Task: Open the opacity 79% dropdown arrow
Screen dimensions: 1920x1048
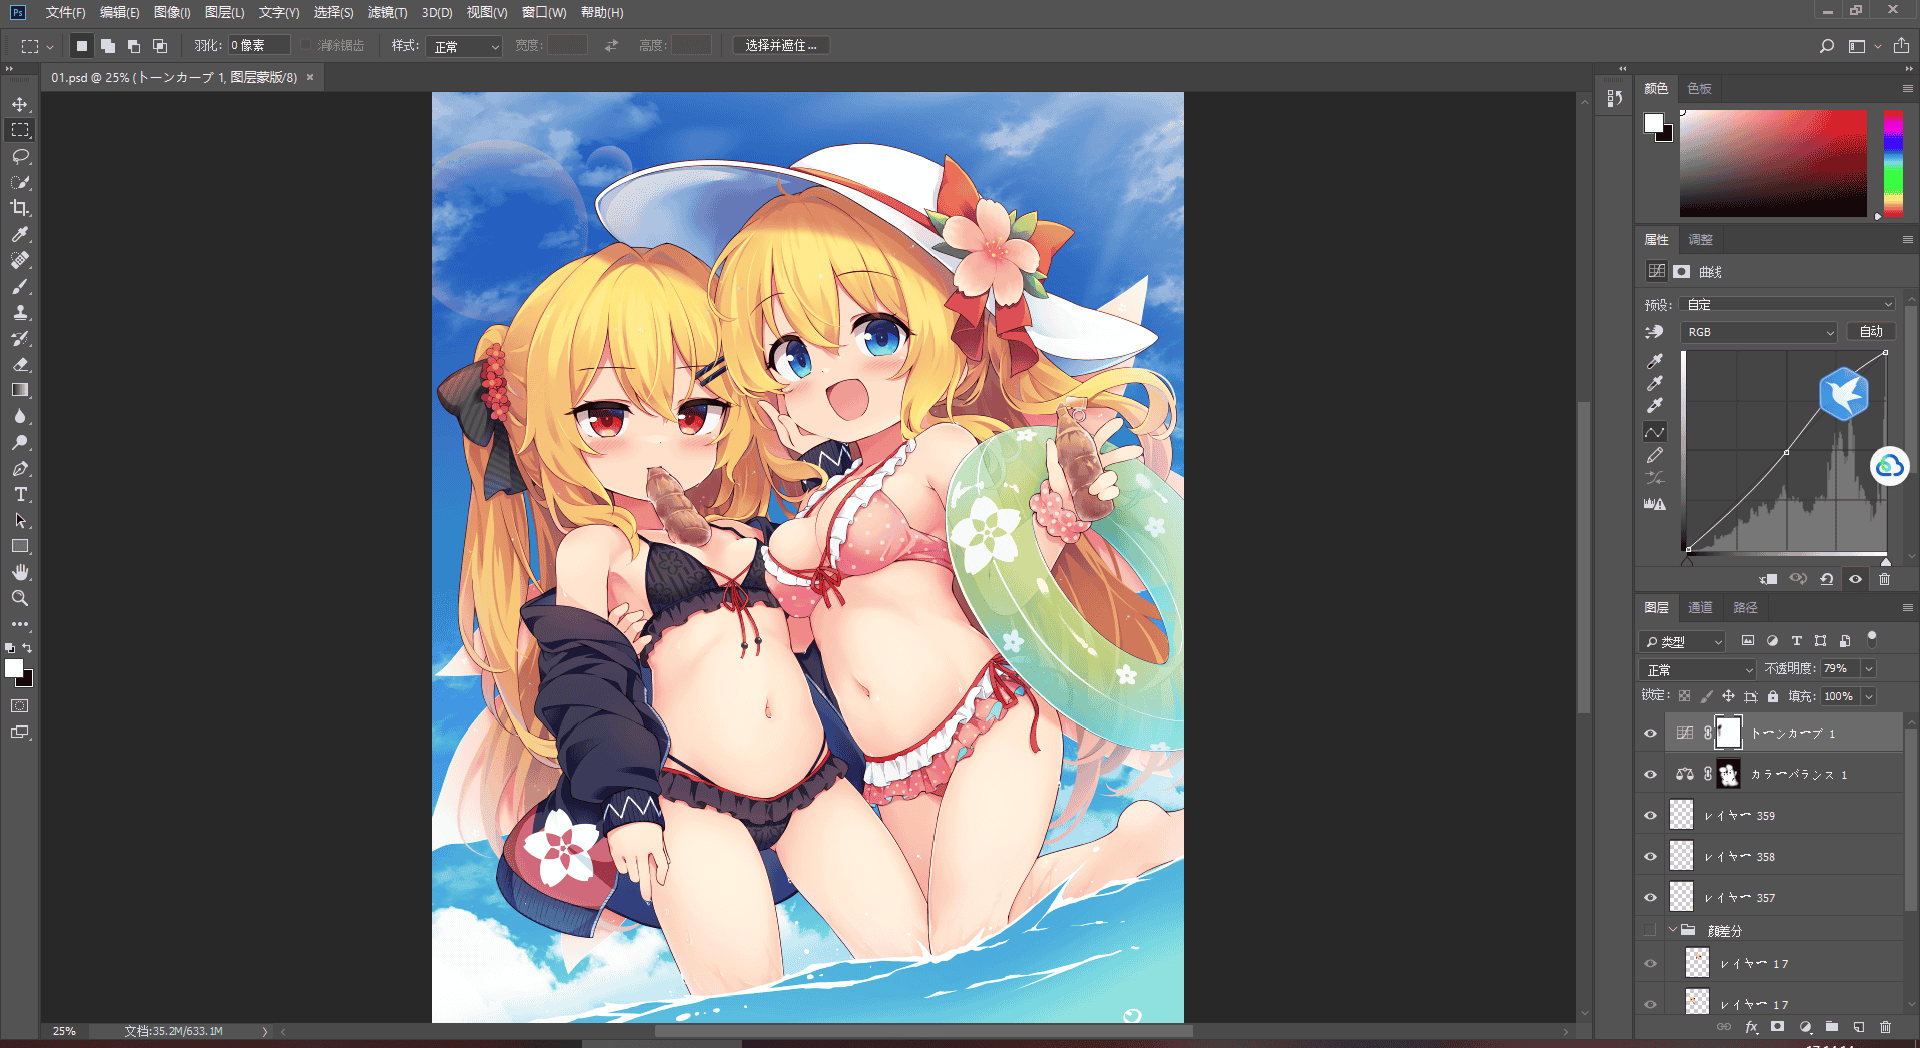Action: click(1868, 668)
